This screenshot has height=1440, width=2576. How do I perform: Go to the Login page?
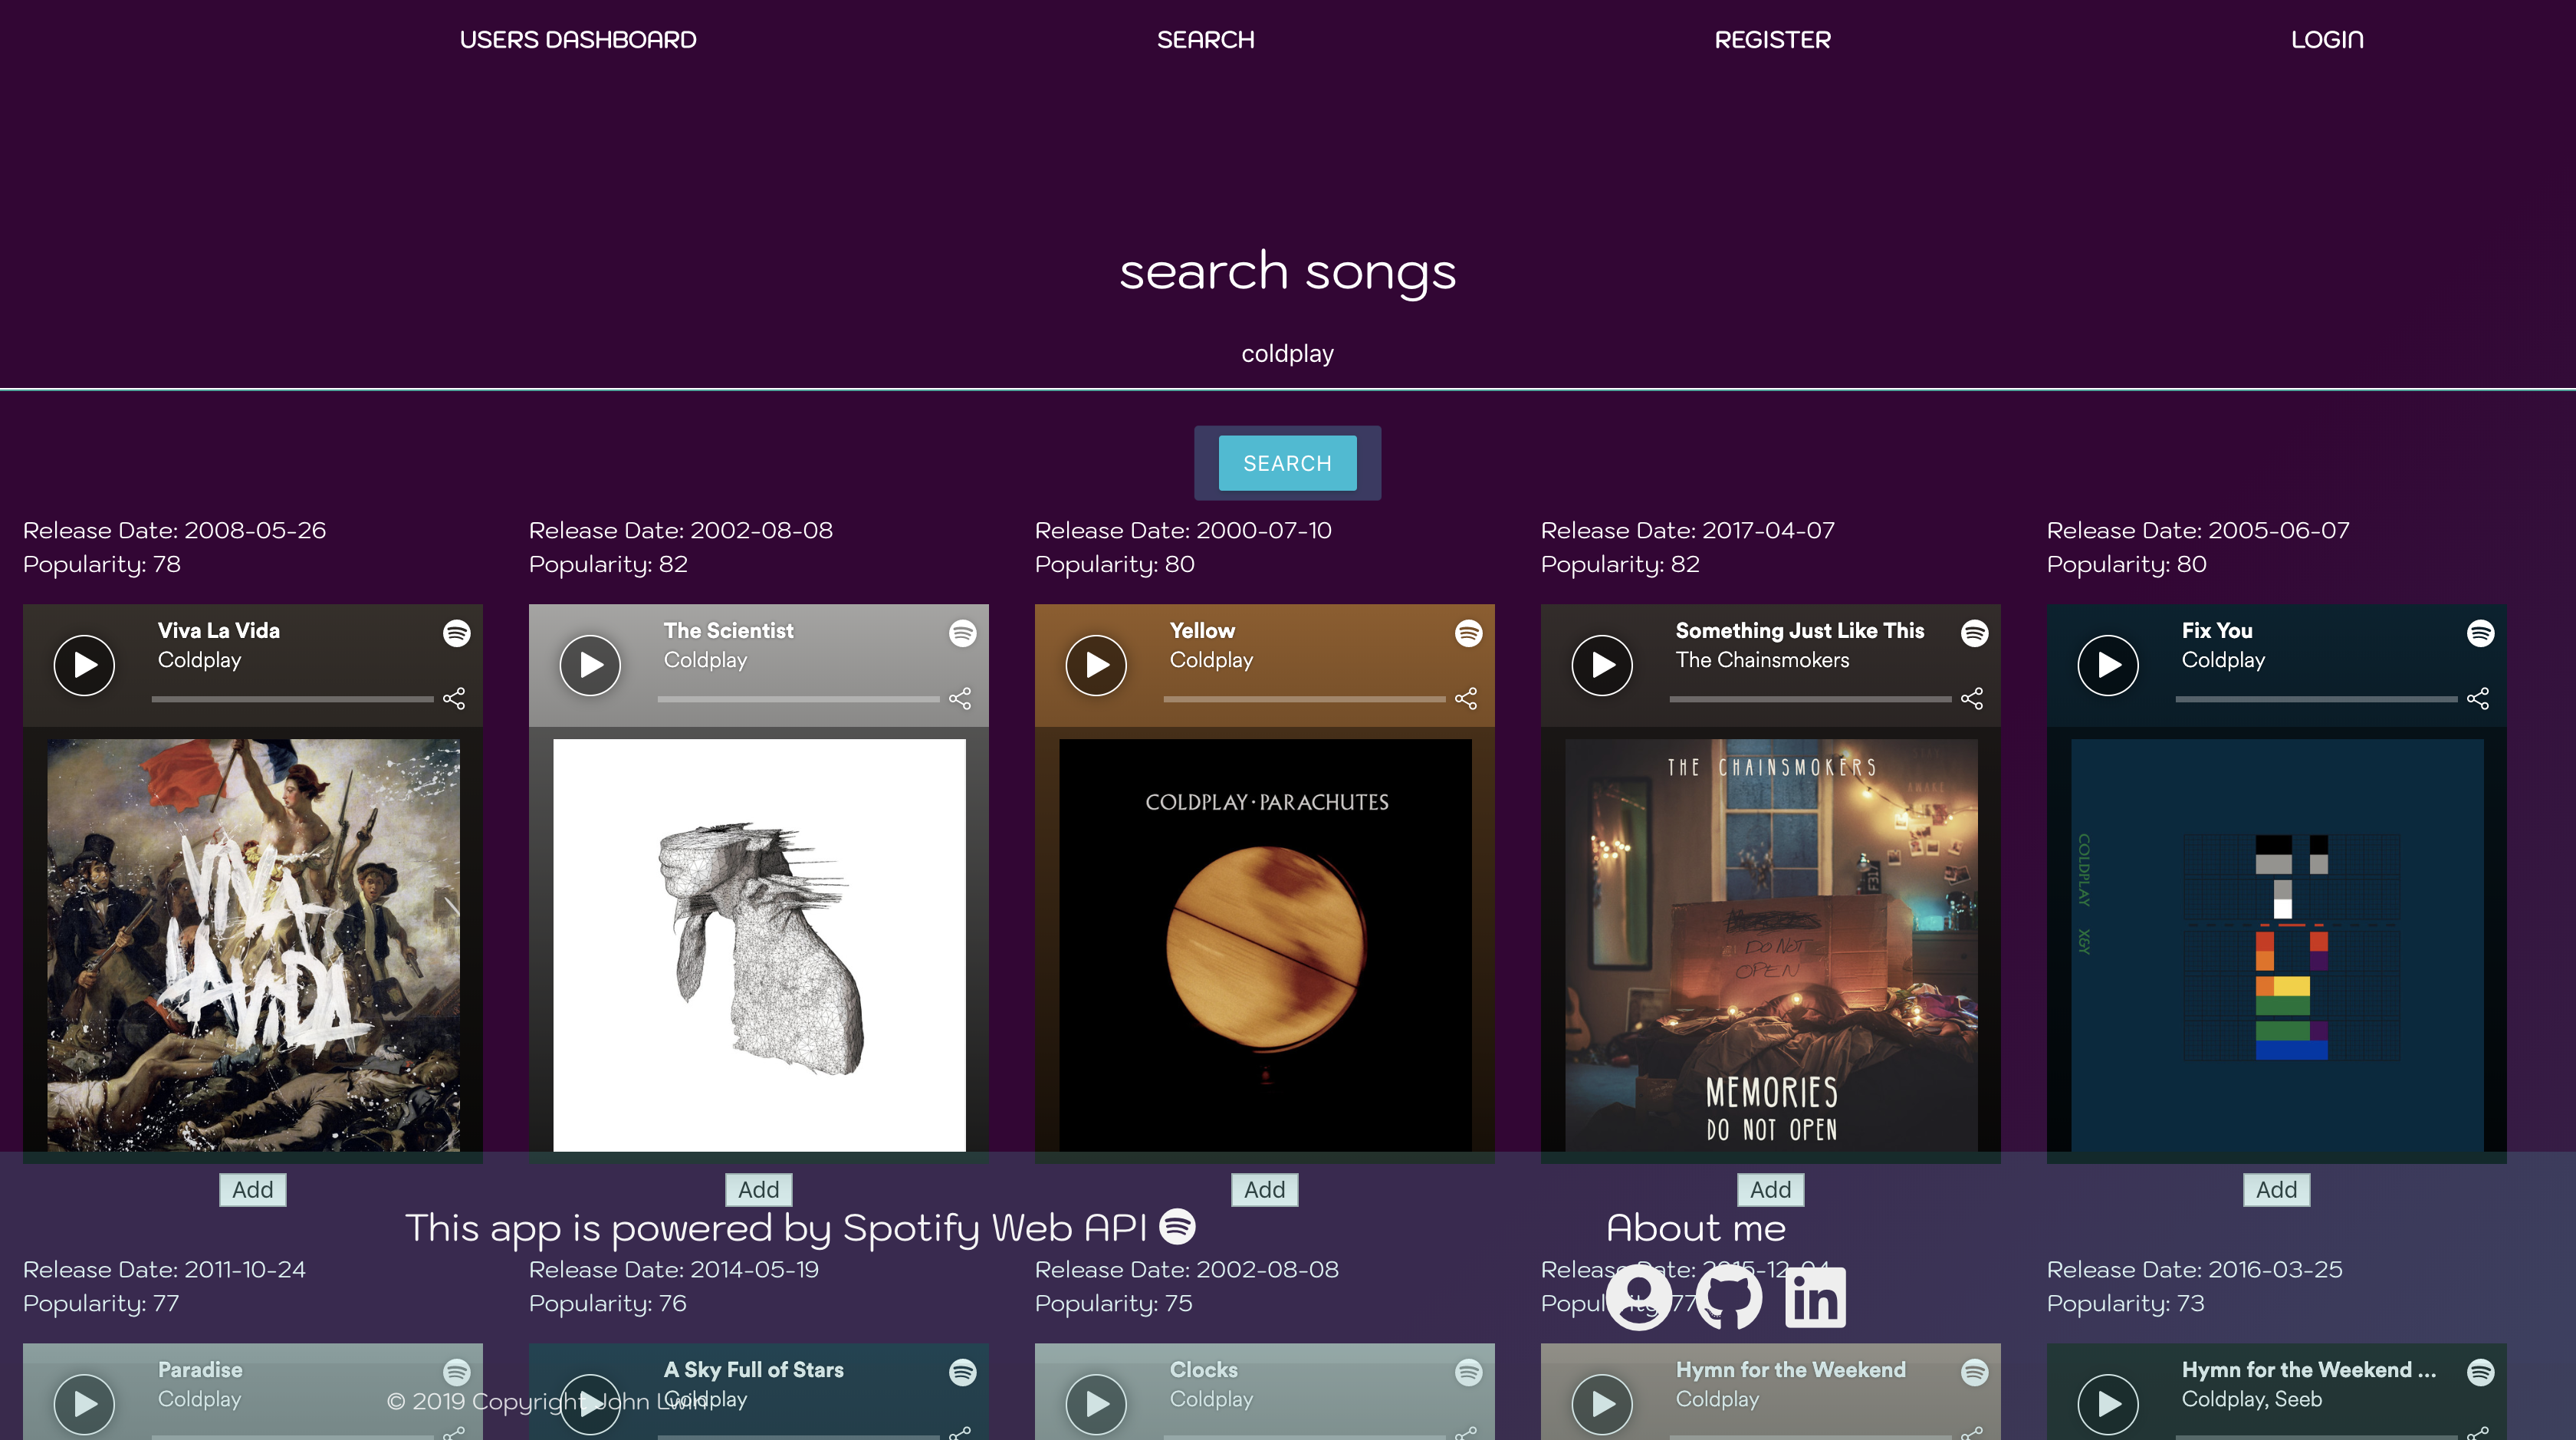pos(2327,40)
